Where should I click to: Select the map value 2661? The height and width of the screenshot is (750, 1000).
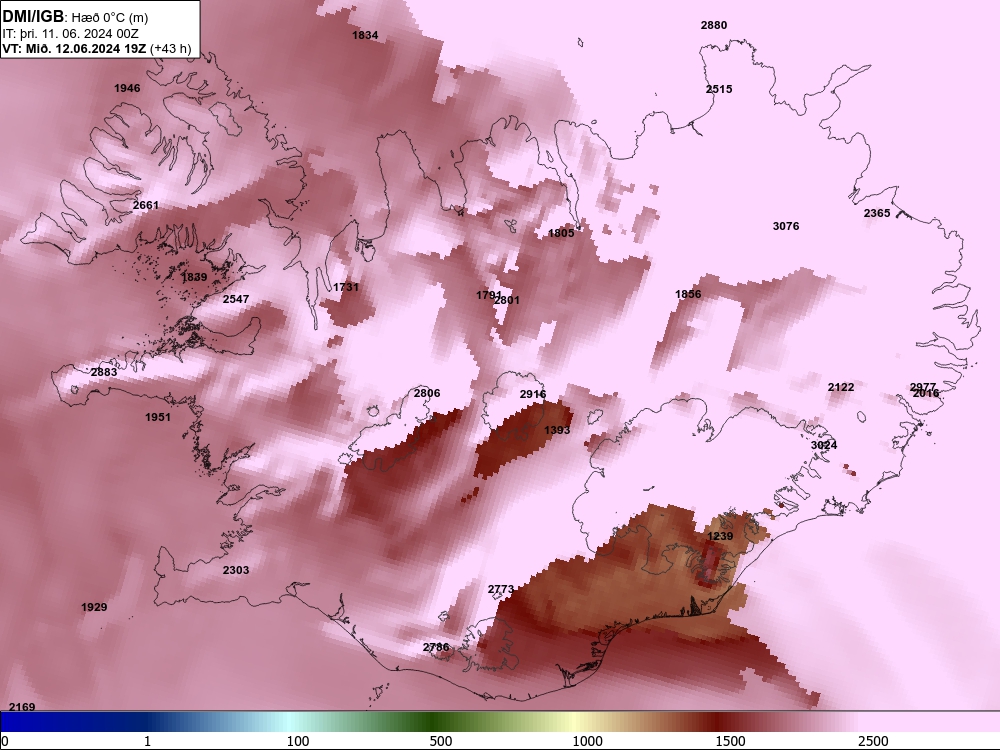coord(145,205)
